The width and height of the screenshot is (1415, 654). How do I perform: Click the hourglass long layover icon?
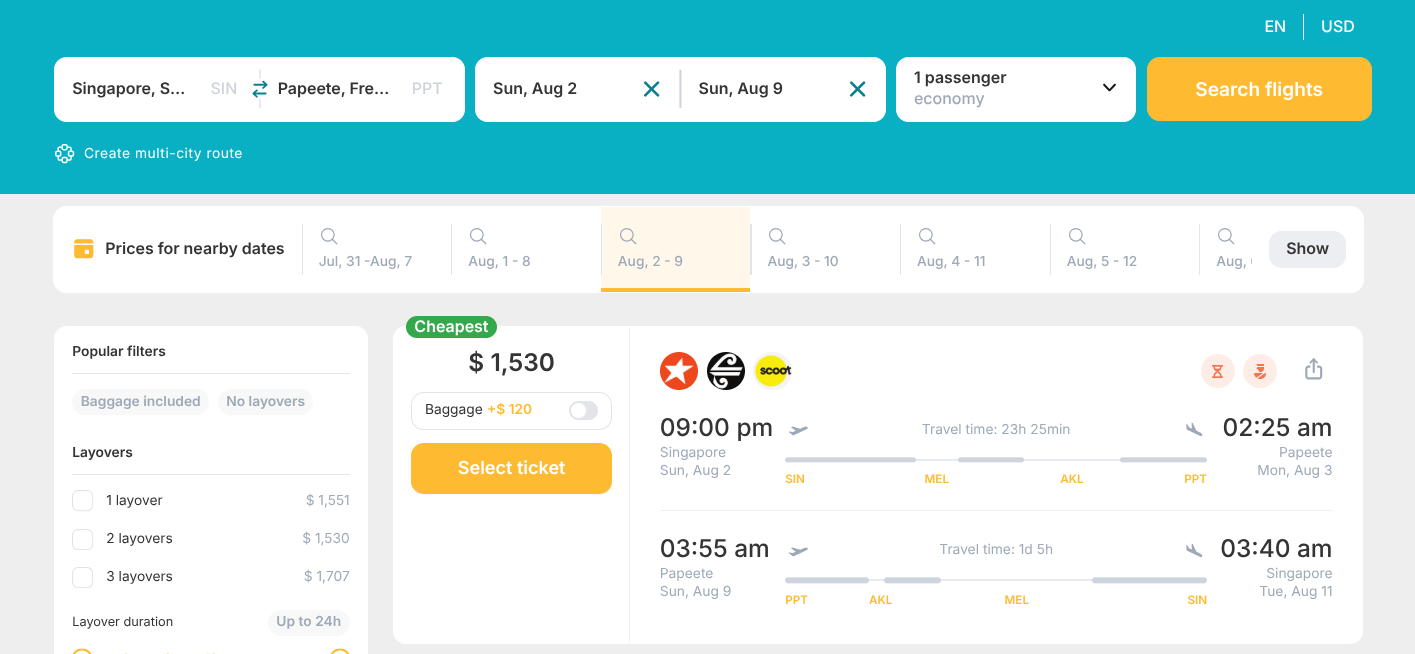(1217, 371)
